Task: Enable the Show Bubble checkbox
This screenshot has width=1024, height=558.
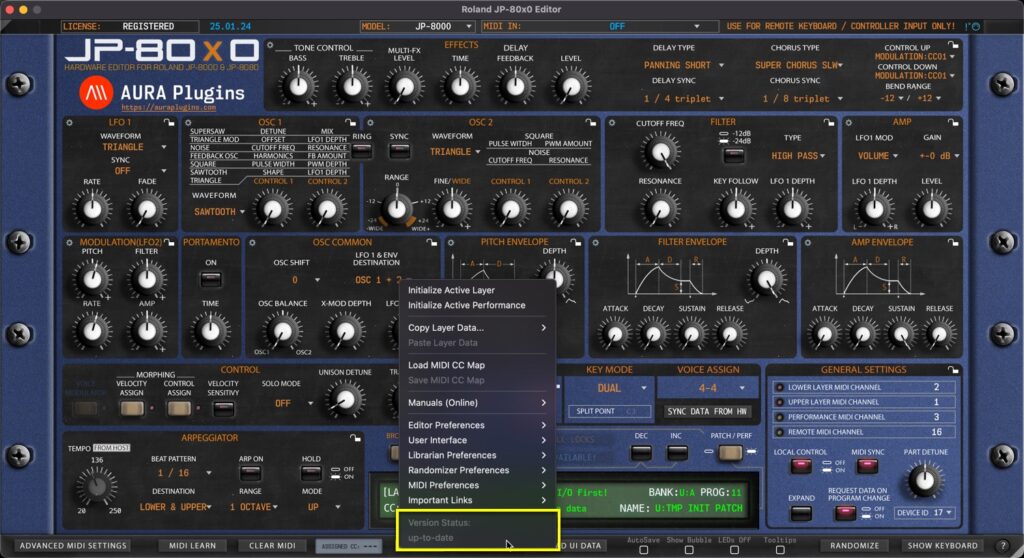Action: (689, 550)
